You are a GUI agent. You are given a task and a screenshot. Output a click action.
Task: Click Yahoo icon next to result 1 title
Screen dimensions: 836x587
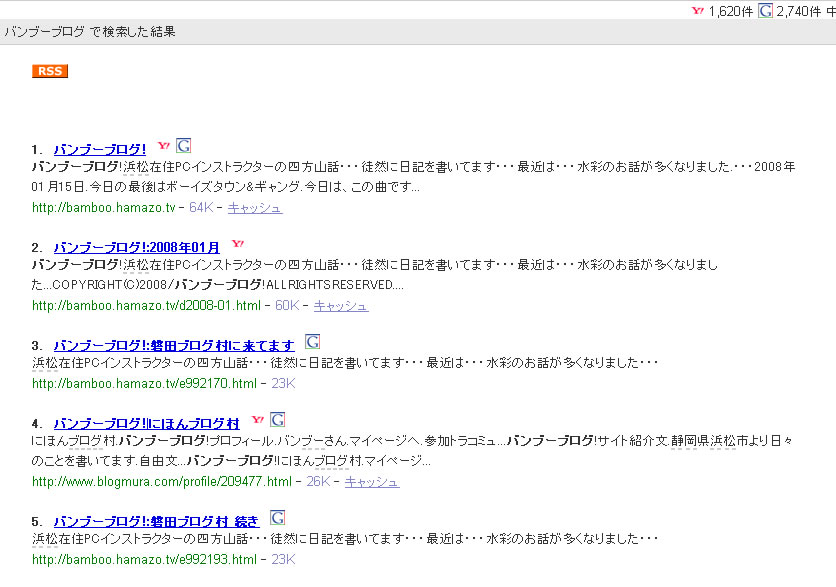(164, 146)
